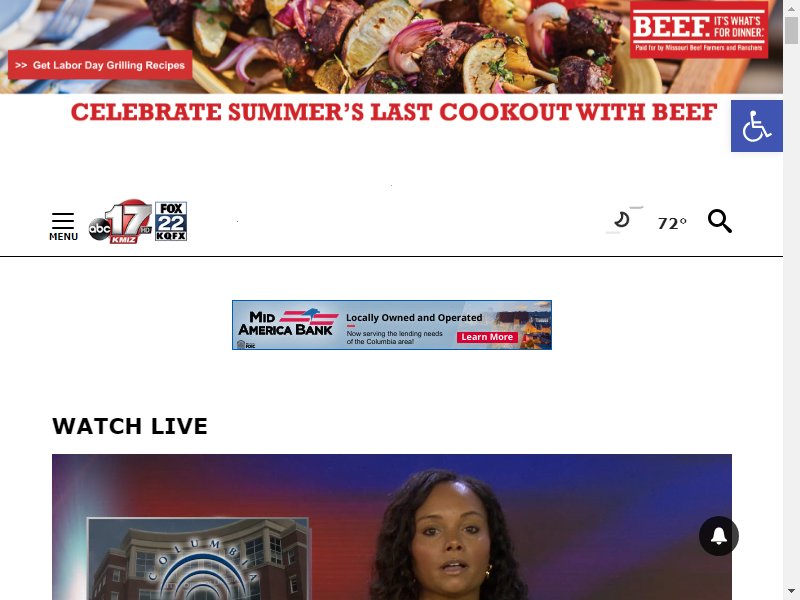This screenshot has height=600, width=800.
Task: Click the Celebrate Summer's Last Cookout headline
Action: coord(394,112)
